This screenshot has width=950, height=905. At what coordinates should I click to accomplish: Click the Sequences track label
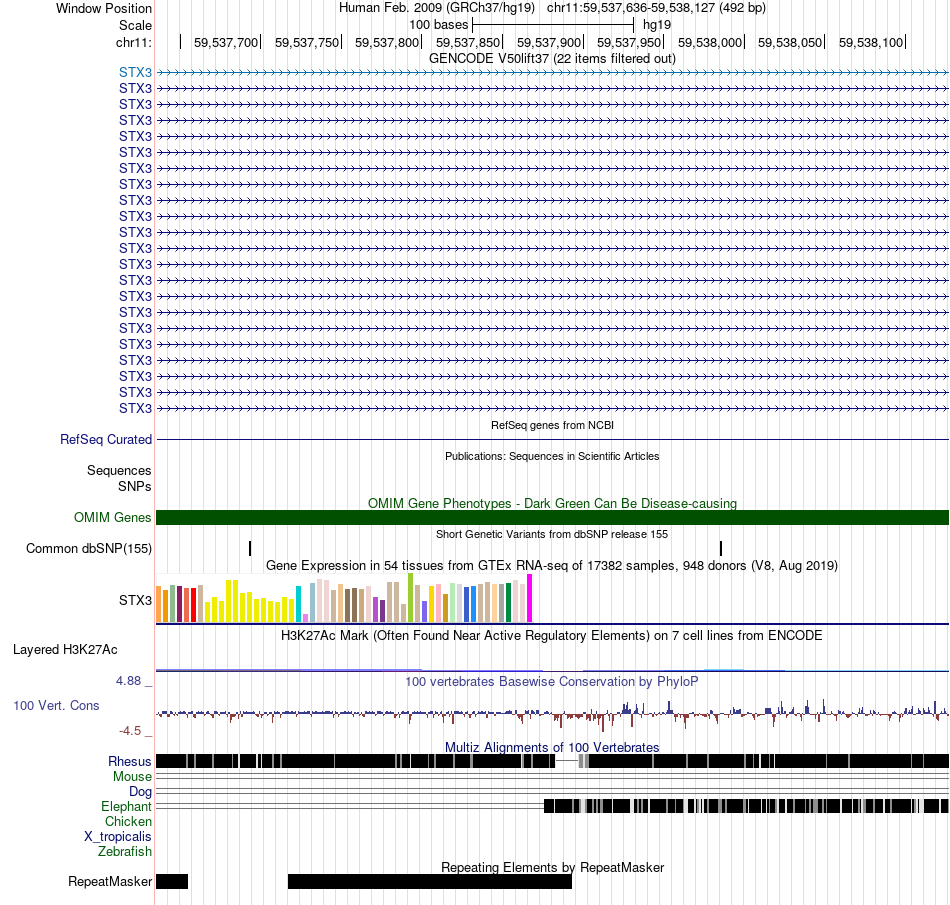pos(119,471)
